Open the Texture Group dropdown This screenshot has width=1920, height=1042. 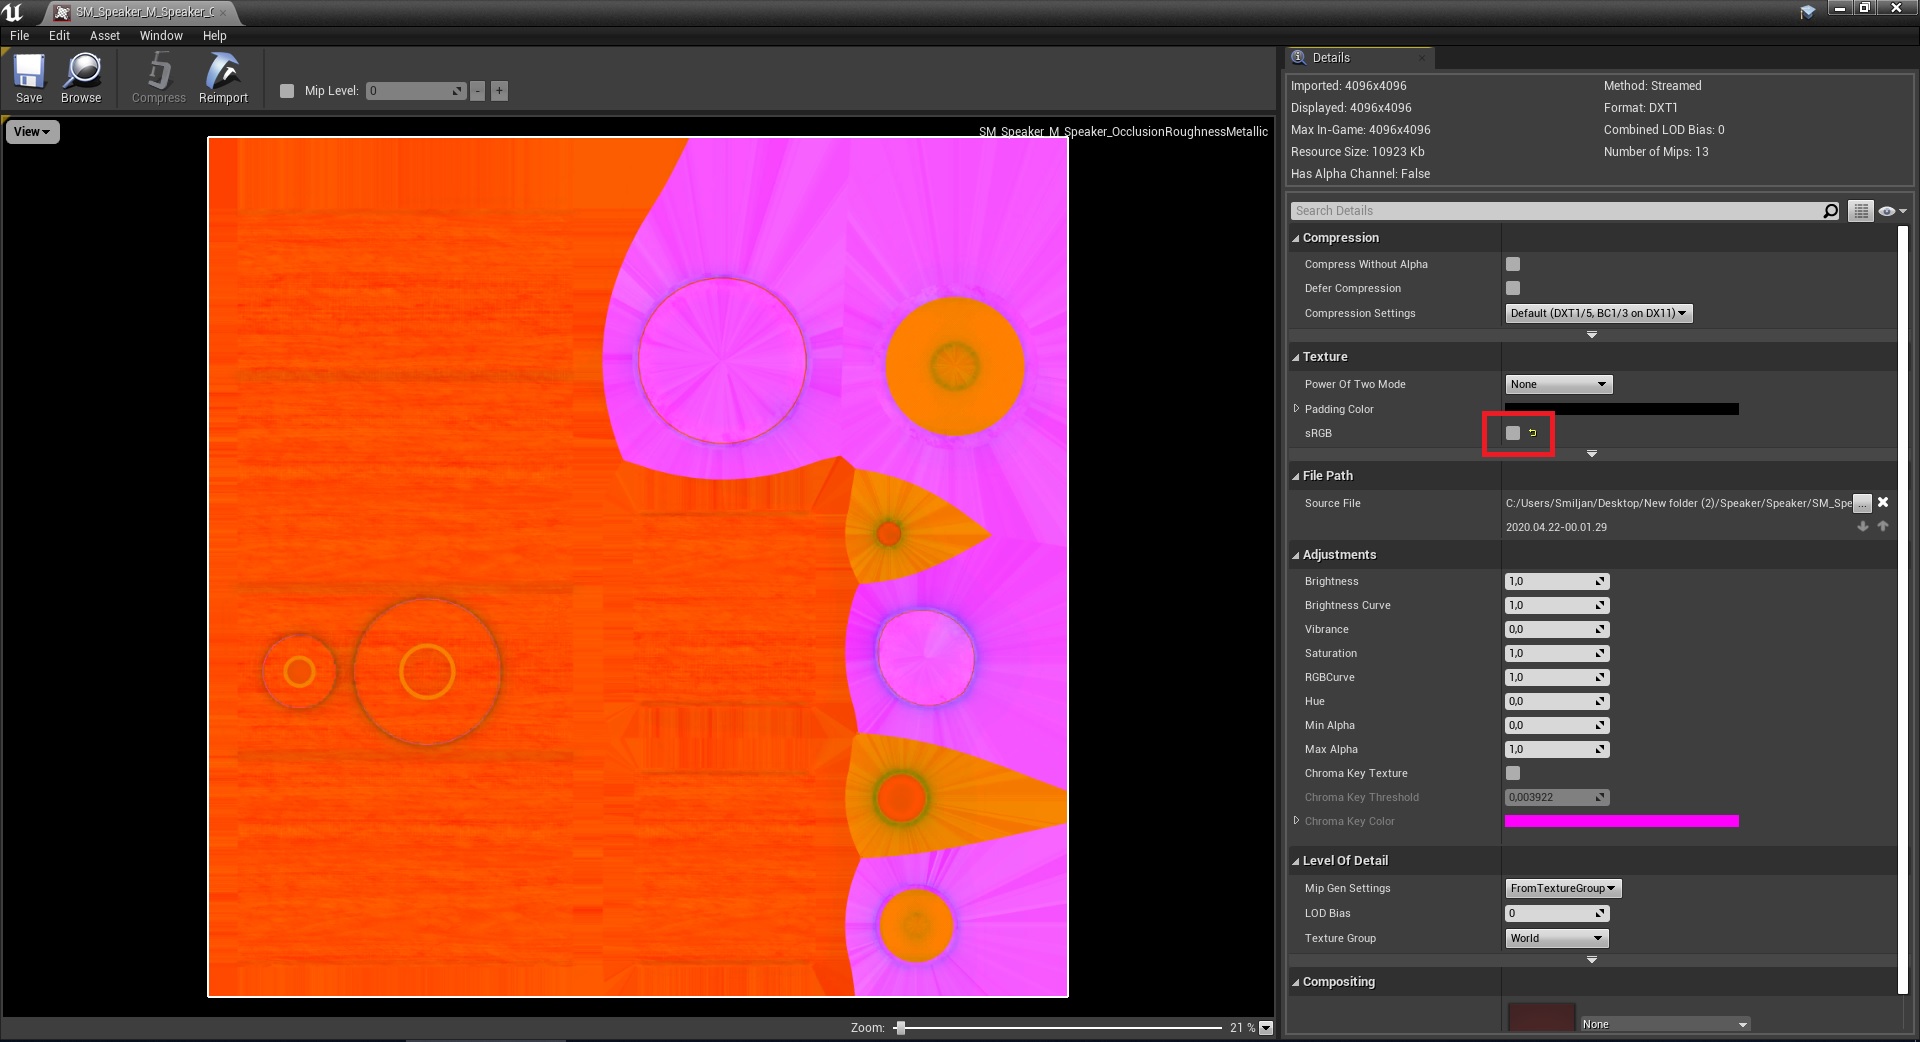pos(1556,938)
